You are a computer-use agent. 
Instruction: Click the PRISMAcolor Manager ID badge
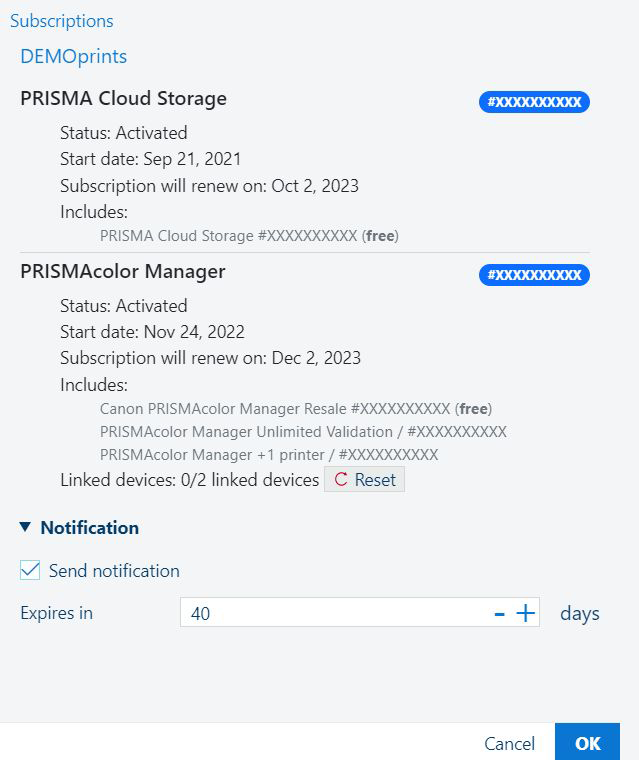coord(534,275)
